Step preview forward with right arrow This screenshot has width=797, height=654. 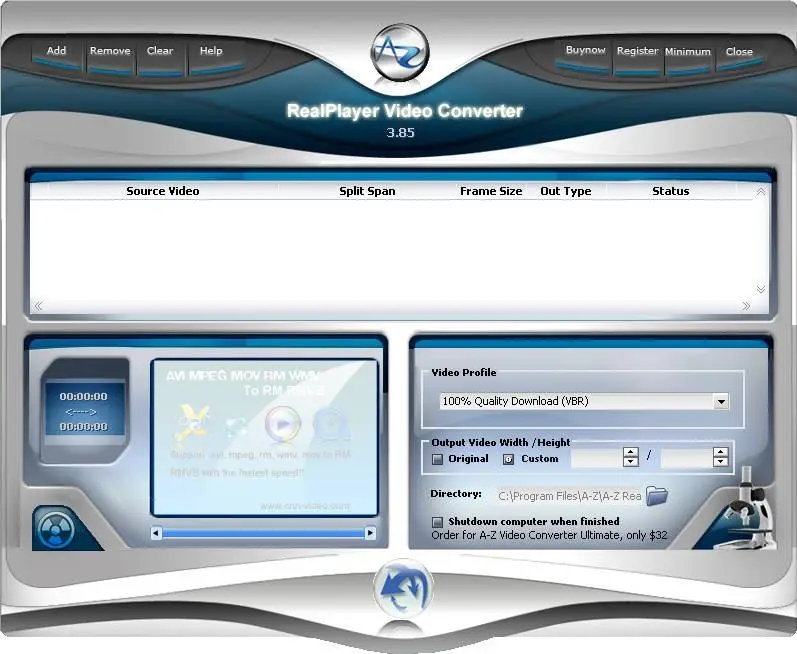(371, 533)
